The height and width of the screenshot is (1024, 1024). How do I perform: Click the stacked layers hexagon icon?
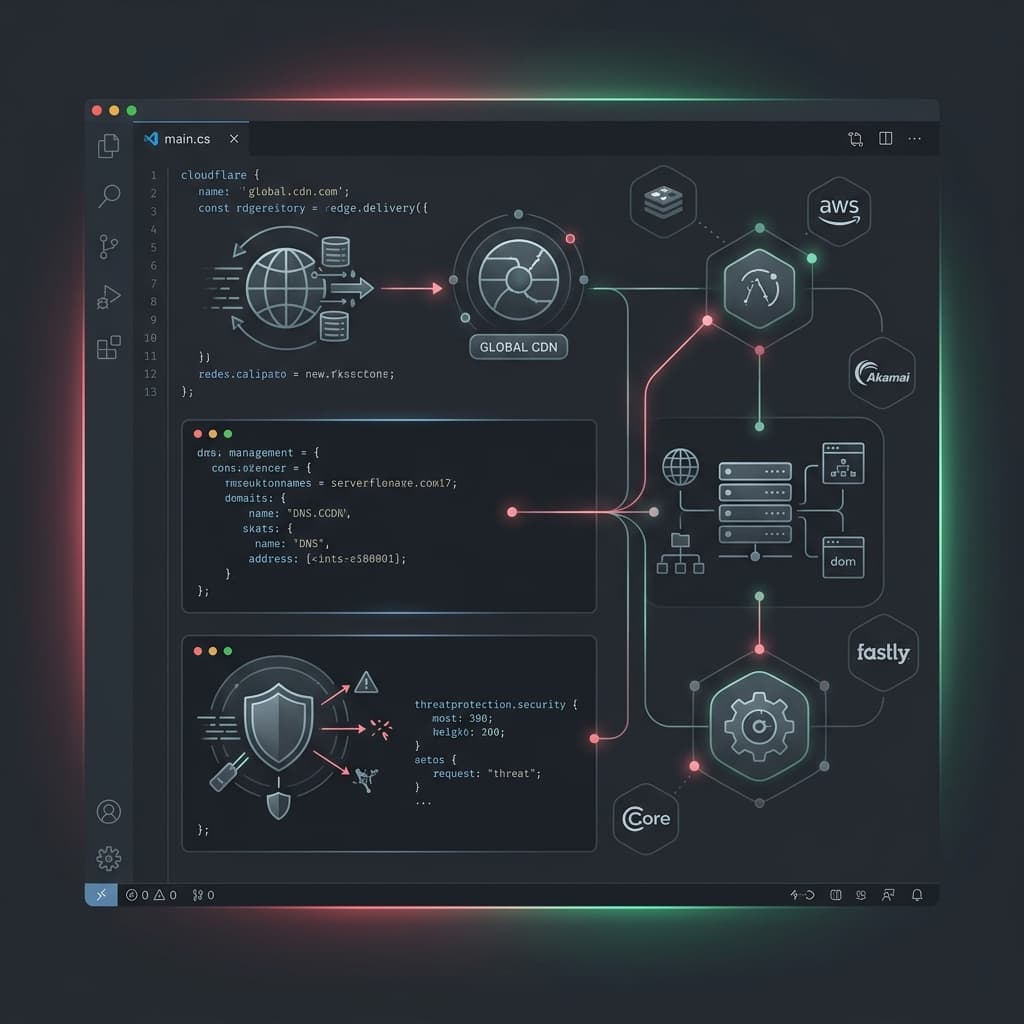tap(663, 201)
